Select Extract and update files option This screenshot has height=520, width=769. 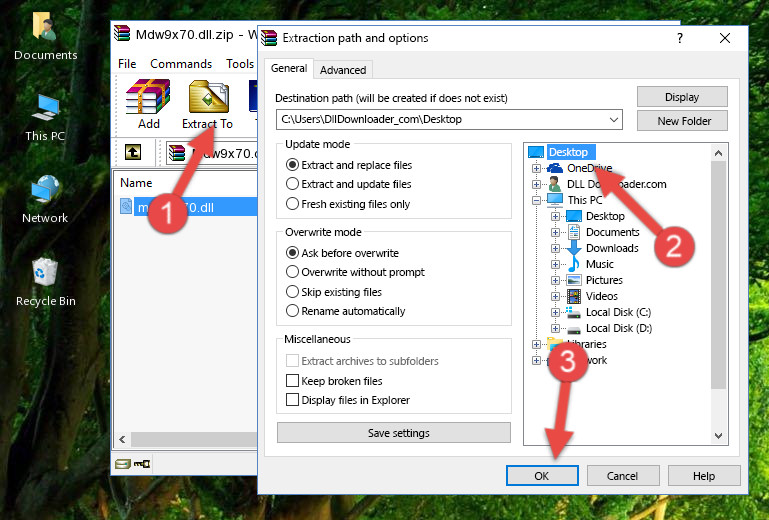[x=348, y=184]
